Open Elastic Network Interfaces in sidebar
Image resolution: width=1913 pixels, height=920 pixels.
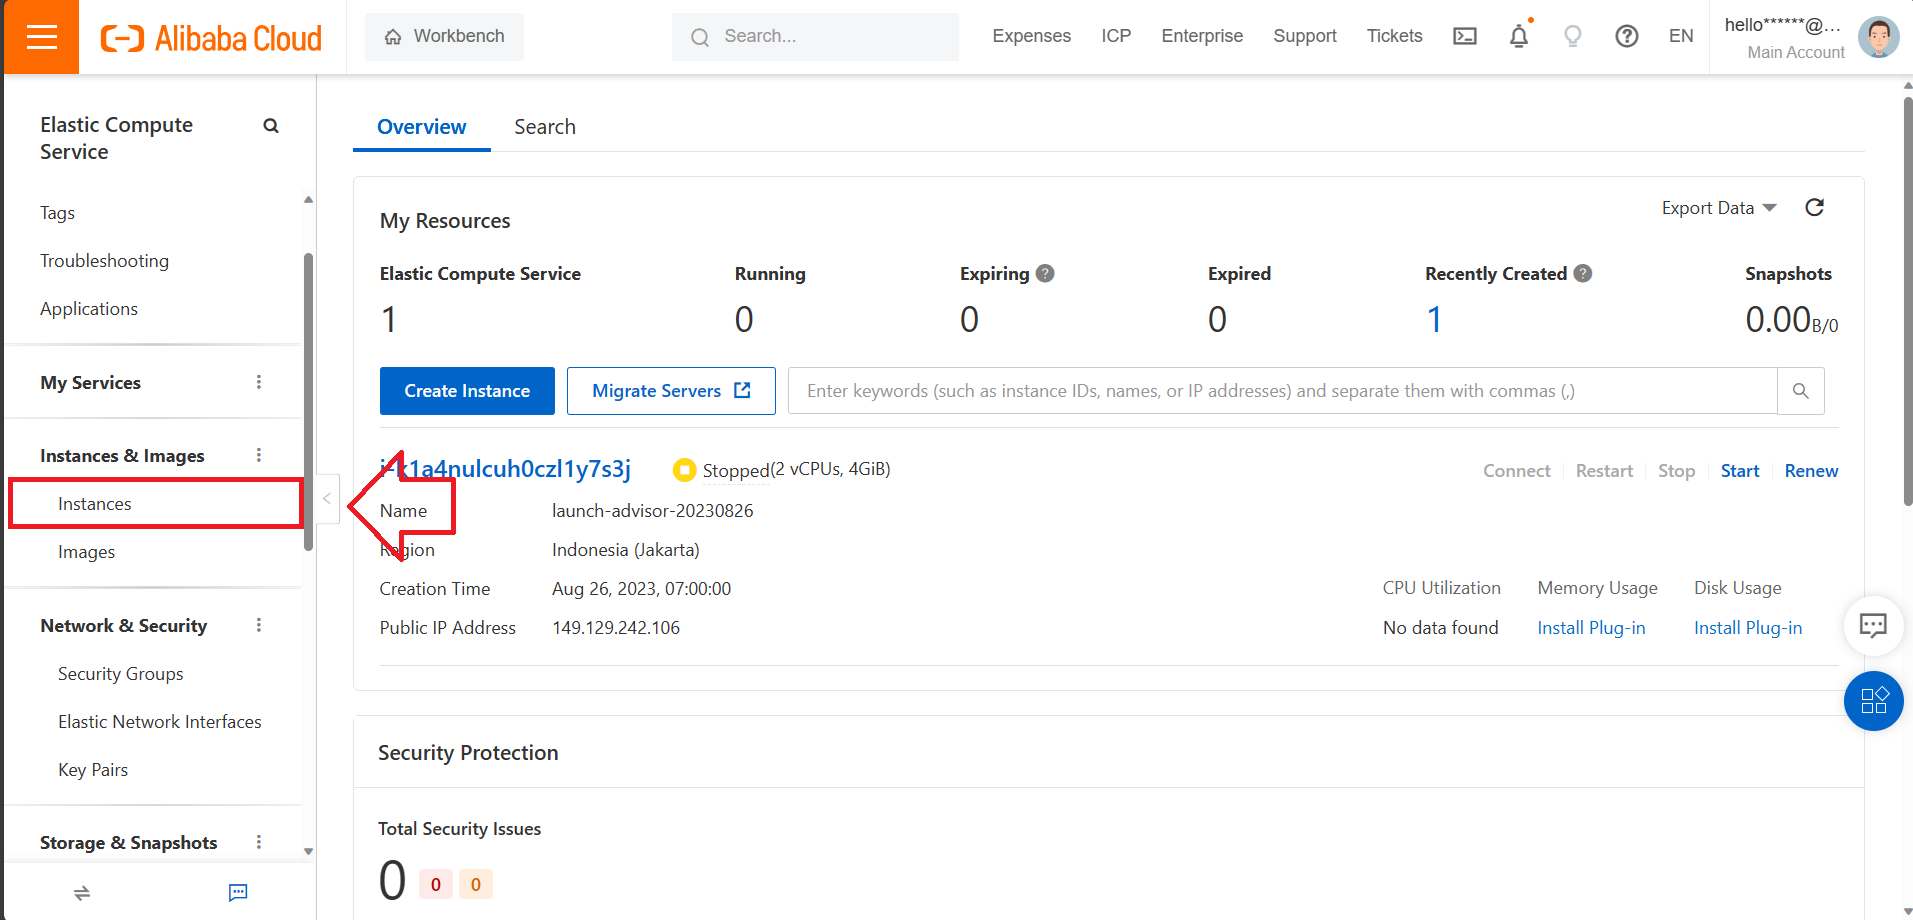click(x=159, y=722)
